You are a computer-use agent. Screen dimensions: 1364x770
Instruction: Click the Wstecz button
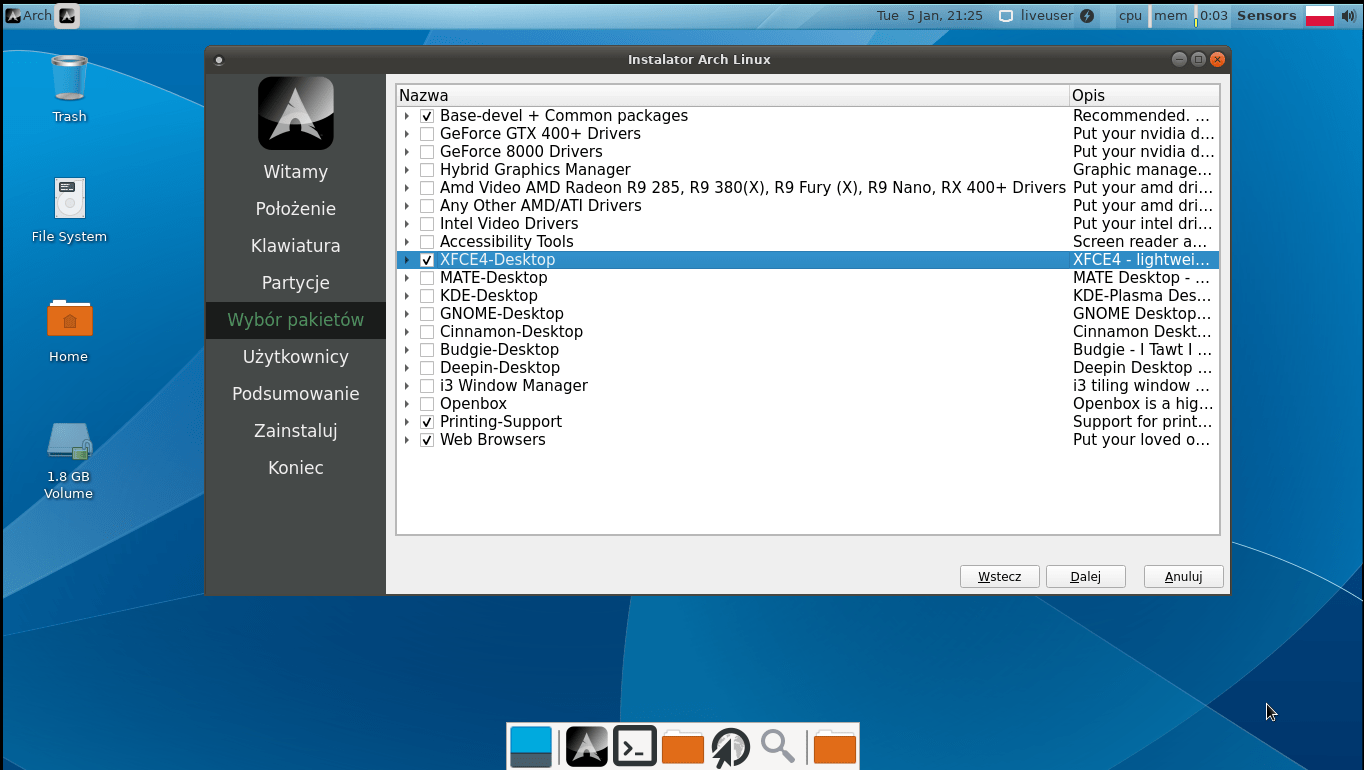[999, 577]
